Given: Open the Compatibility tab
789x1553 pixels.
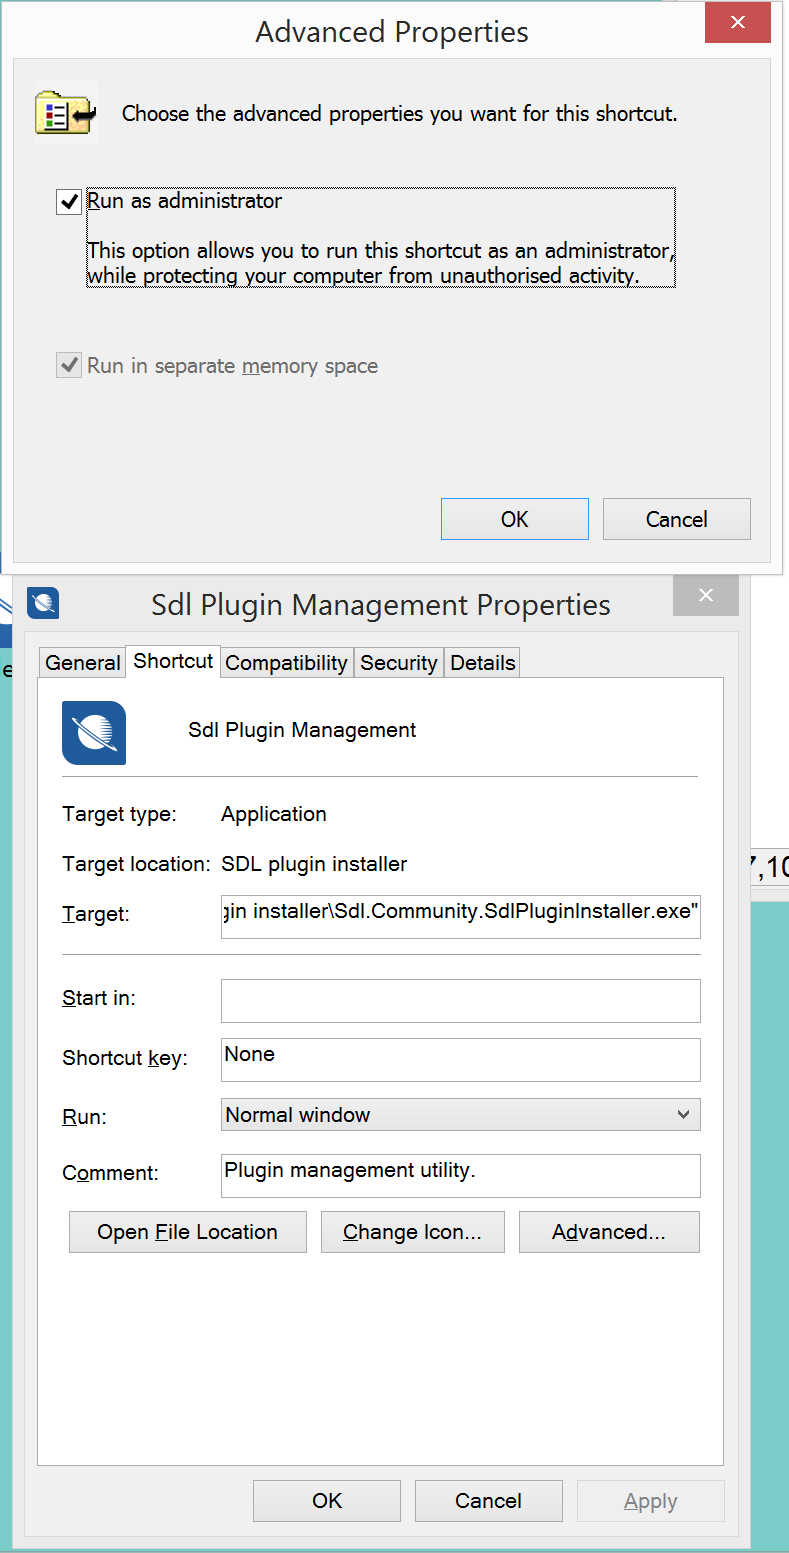Looking at the screenshot, I should click(286, 663).
